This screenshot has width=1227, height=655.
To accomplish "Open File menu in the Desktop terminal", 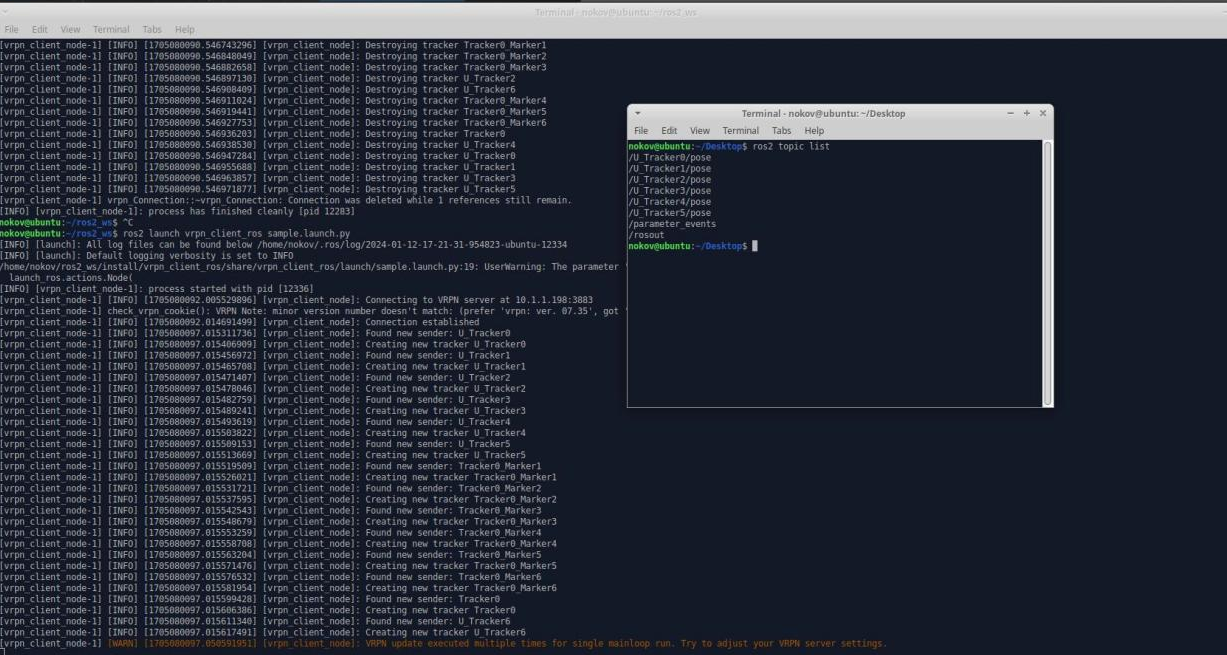I will point(641,131).
